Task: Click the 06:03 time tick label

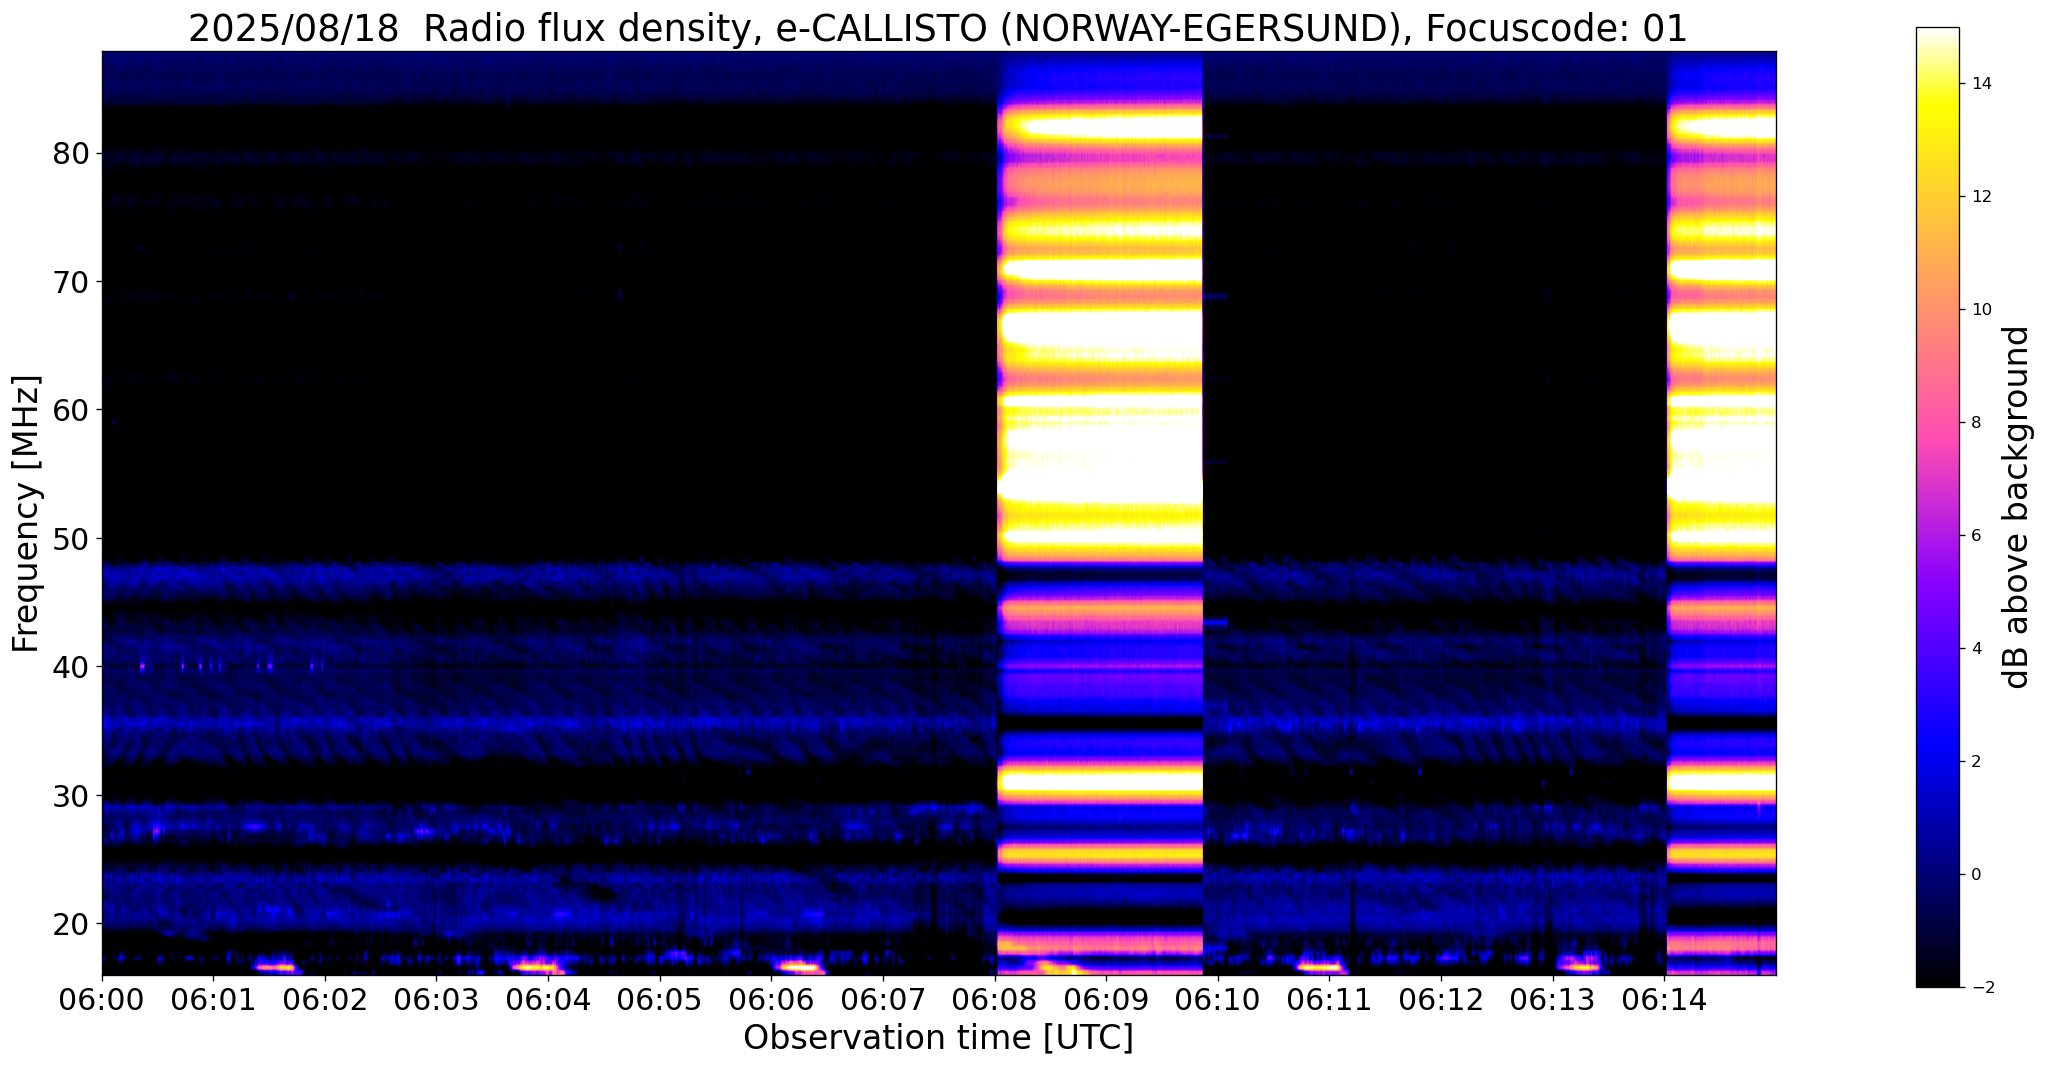Action: [436, 1000]
